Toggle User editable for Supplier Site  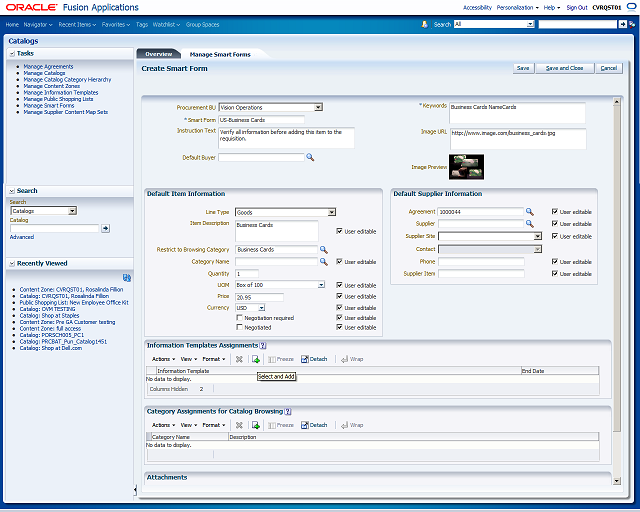coord(555,236)
